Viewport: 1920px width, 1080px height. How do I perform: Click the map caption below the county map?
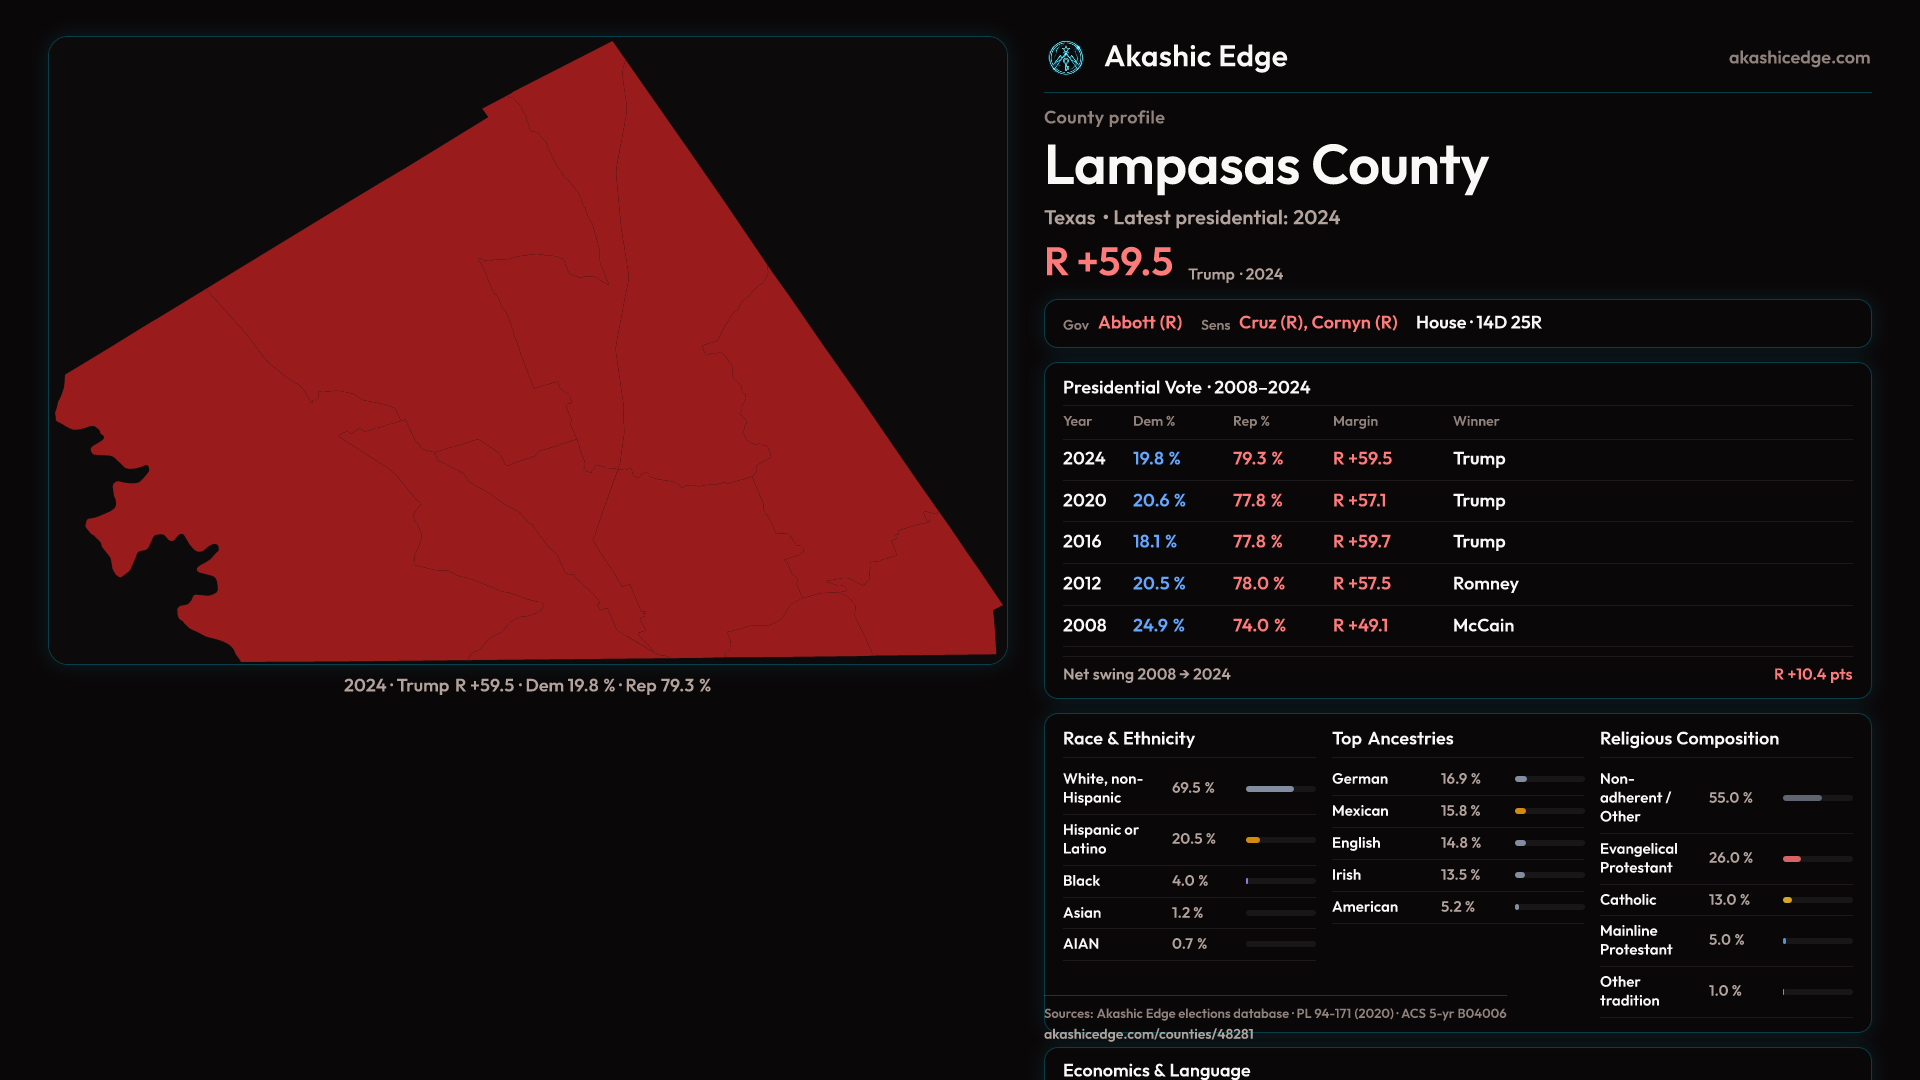(527, 686)
